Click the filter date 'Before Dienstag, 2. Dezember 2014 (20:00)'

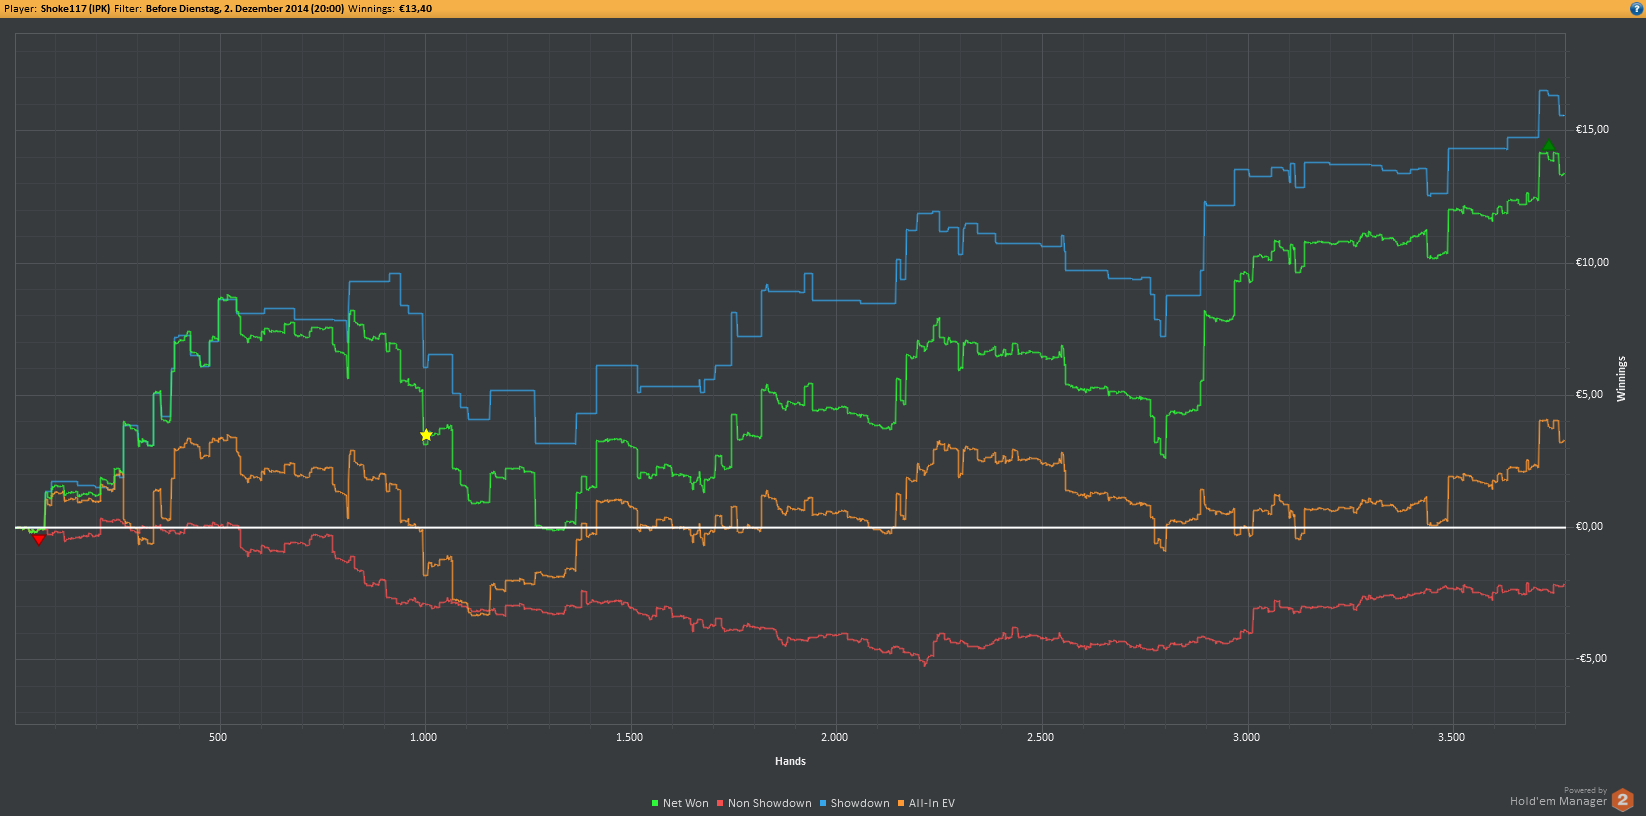point(245,9)
